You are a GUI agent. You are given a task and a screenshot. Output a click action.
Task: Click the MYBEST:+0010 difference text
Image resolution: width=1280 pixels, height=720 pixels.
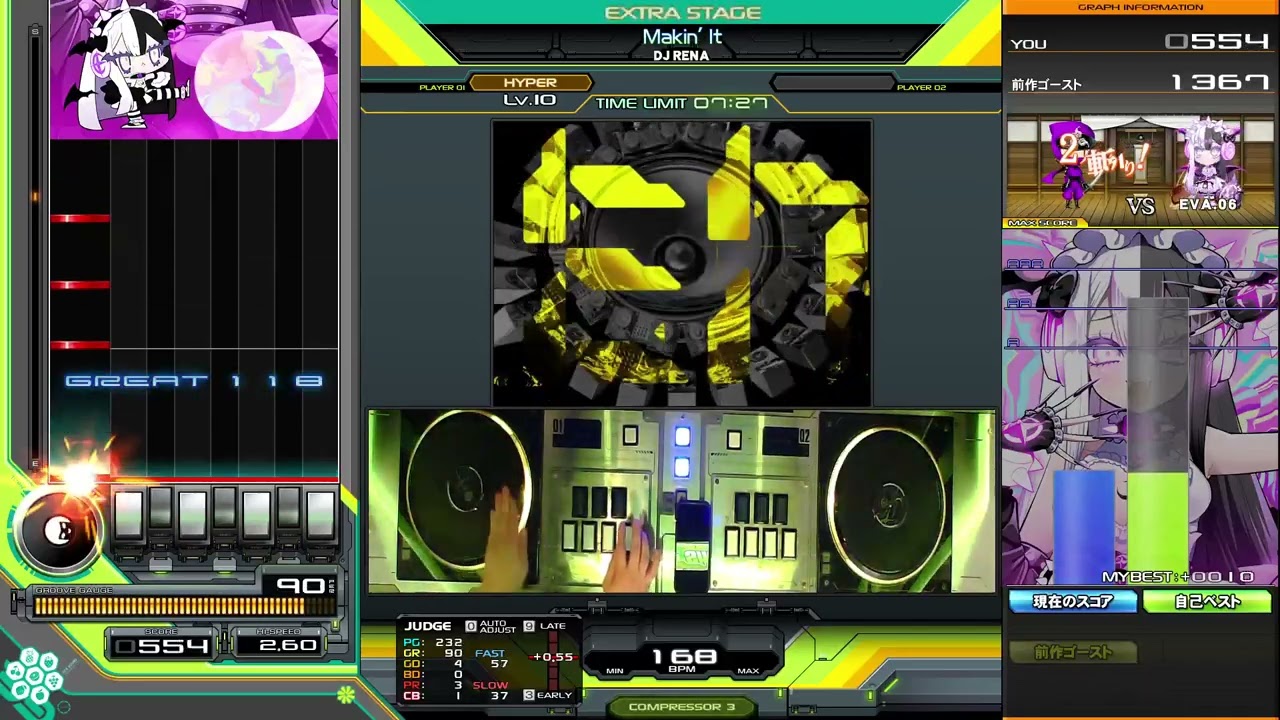tap(1178, 577)
